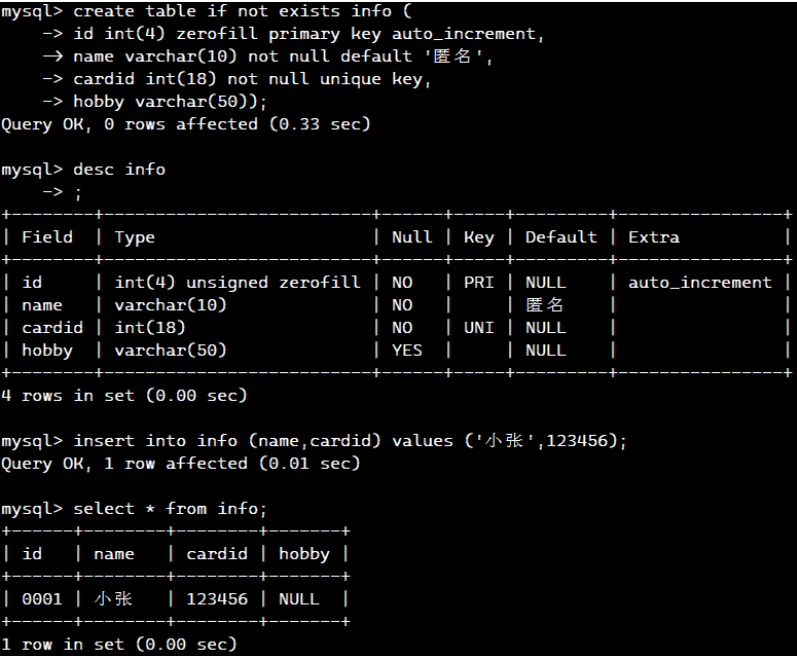The height and width of the screenshot is (656, 797).
Task: Click the 'int(4) unsigned zerofill' type cell
Action: point(237,283)
